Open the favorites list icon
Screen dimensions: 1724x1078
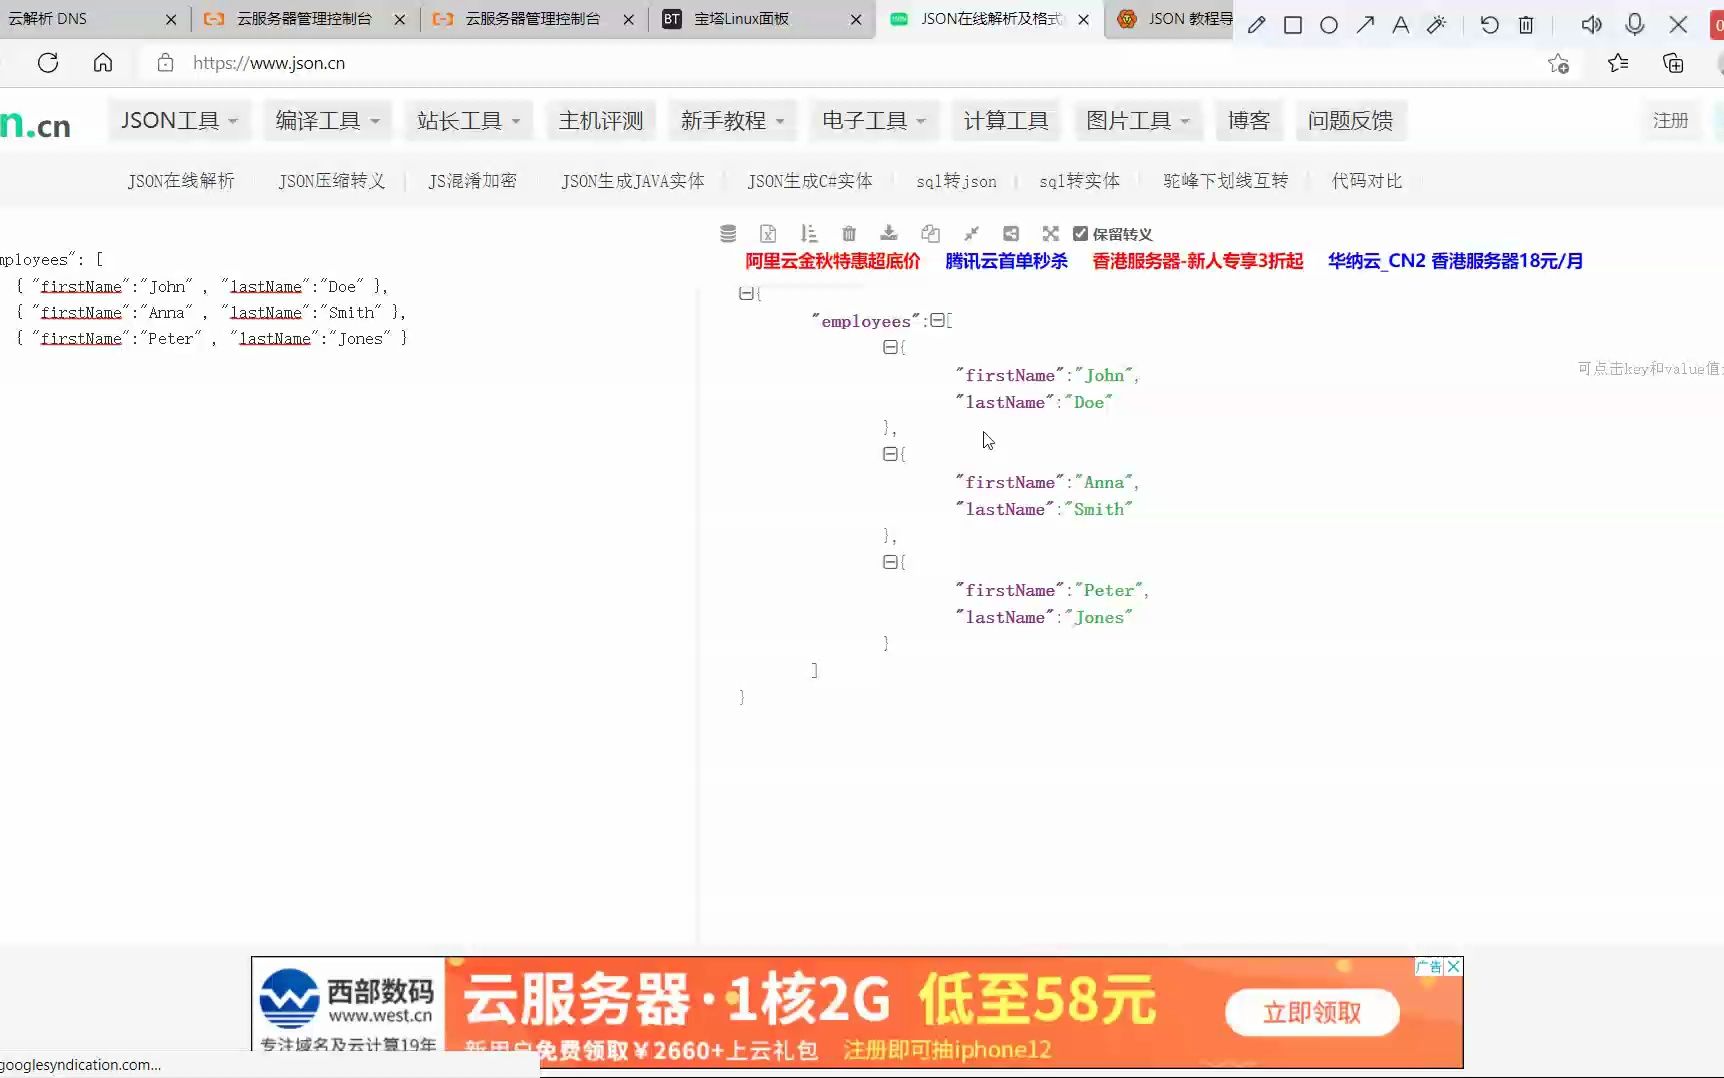(x=1618, y=63)
